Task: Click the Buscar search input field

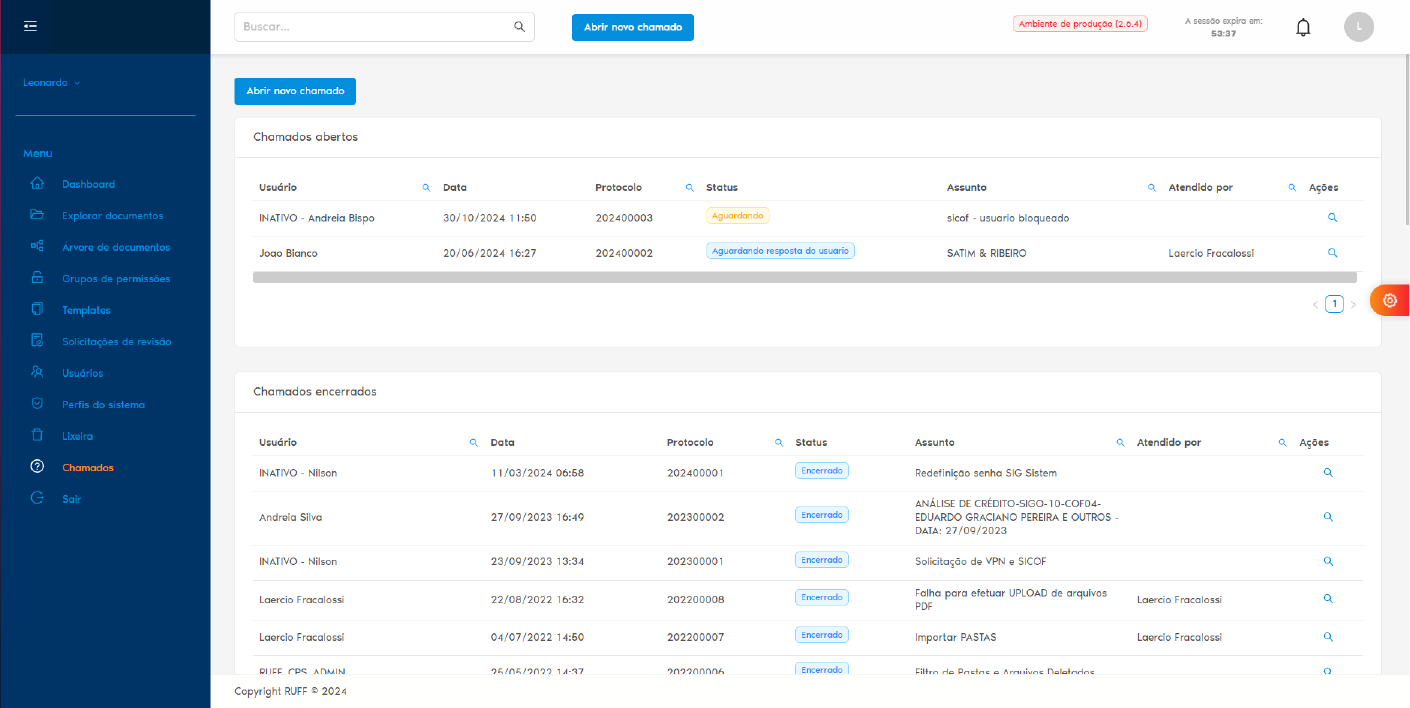Action: coord(384,27)
